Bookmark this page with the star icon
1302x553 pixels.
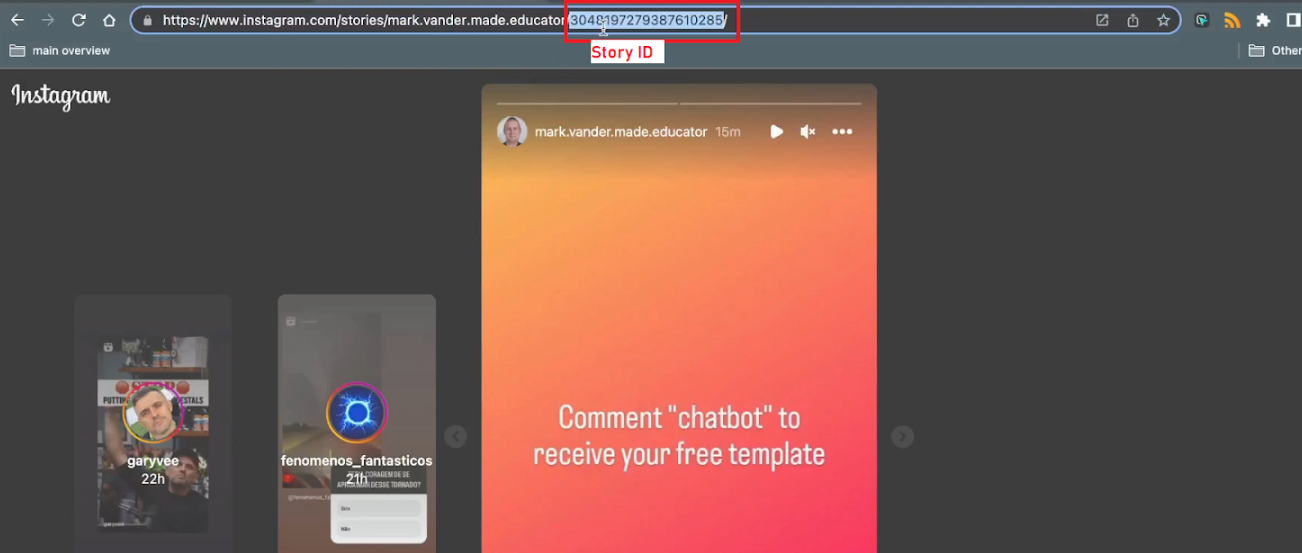1163,20
